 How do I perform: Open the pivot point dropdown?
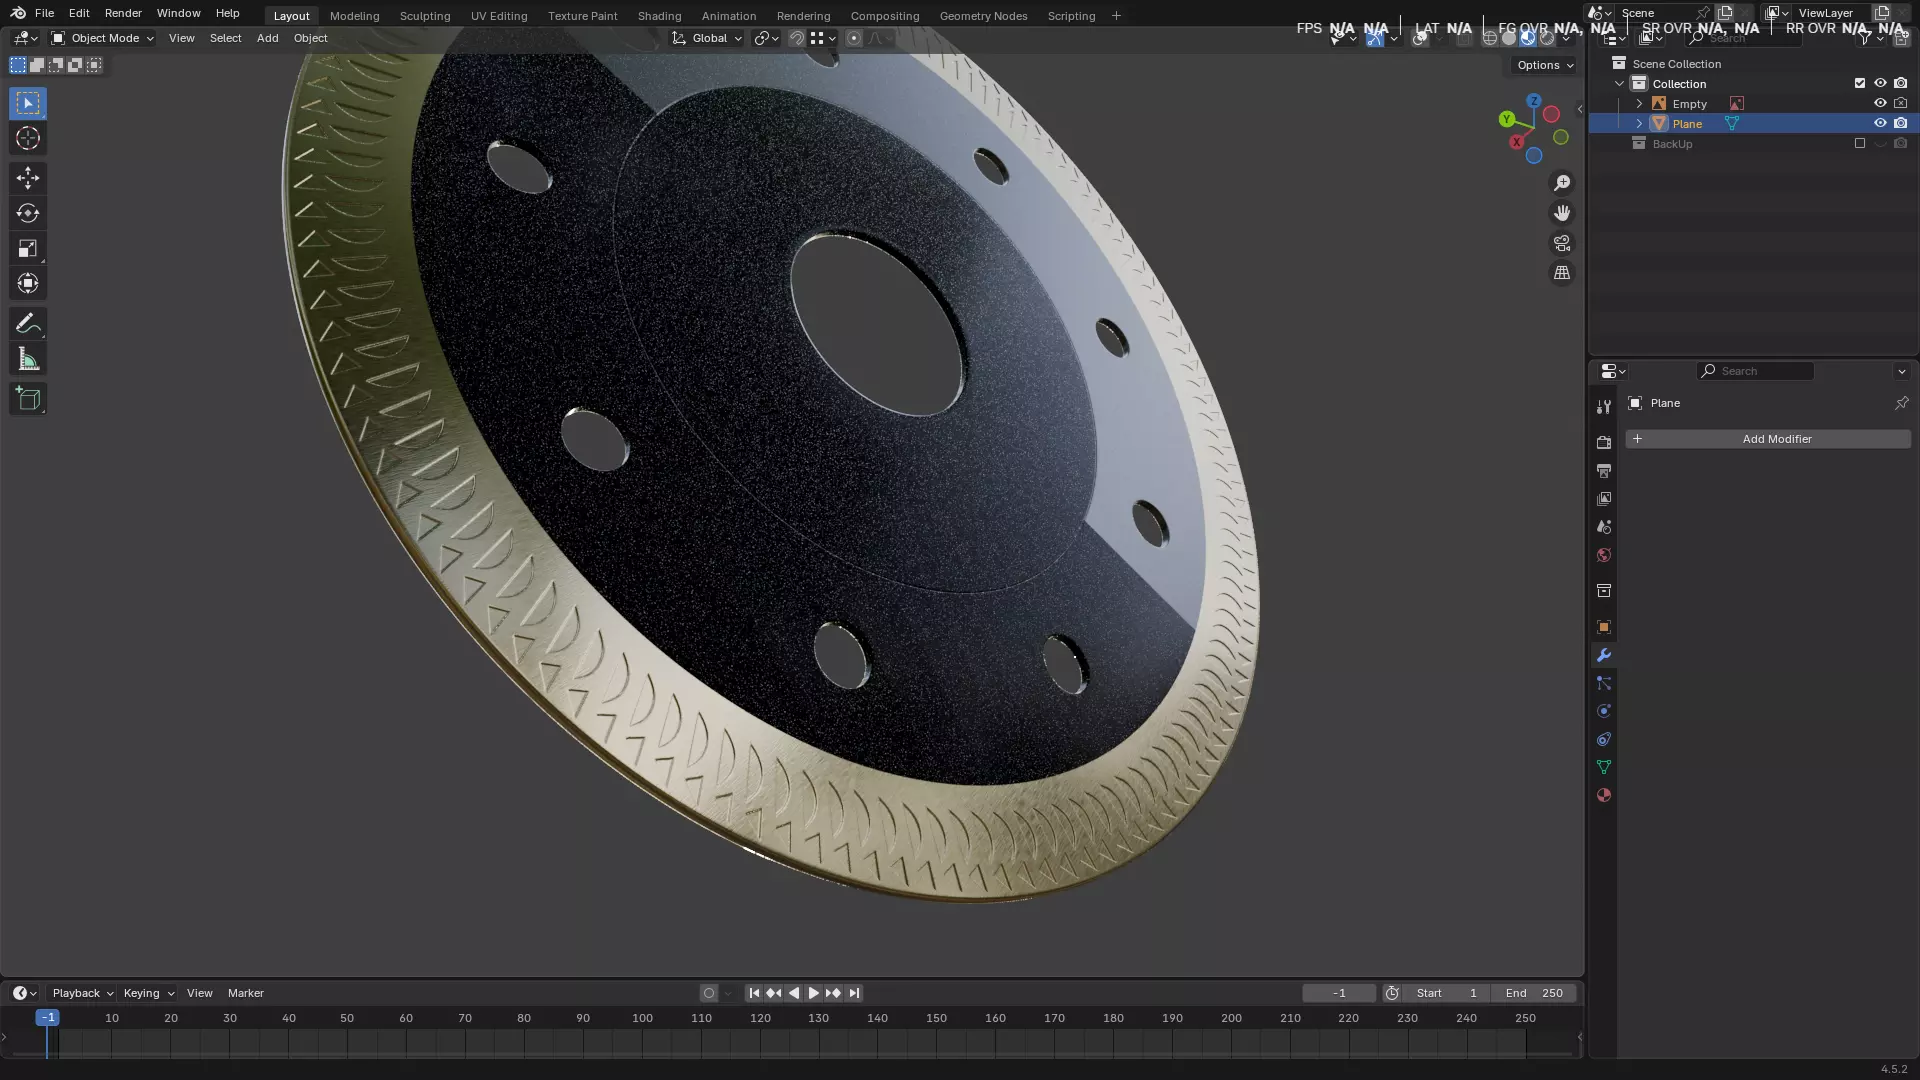tap(766, 38)
